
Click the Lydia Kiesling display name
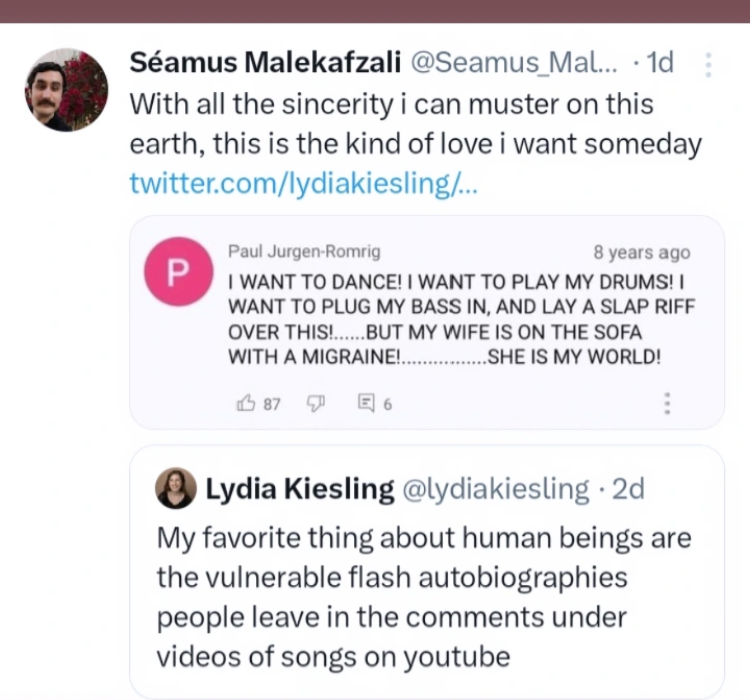[299, 489]
